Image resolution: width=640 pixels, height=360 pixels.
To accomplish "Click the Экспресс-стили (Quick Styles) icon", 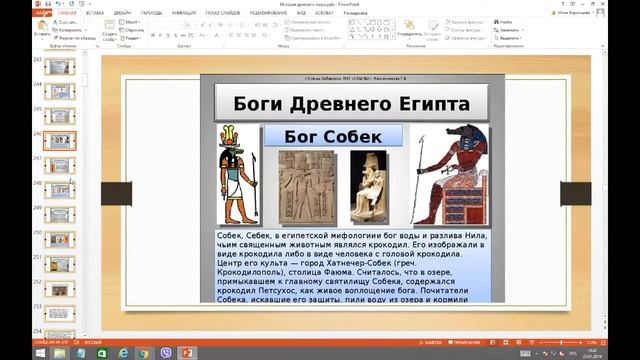I will [x=432, y=25].
